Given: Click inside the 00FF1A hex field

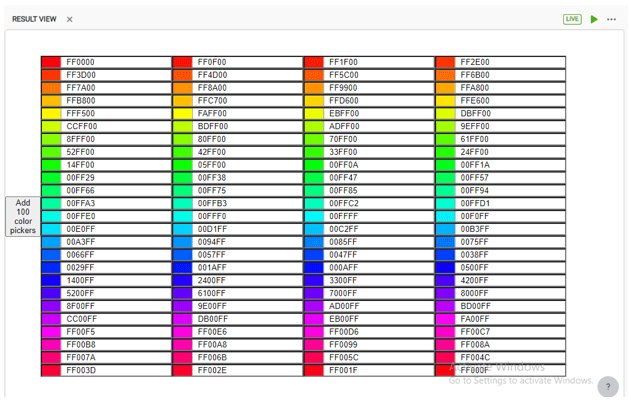Looking at the screenshot, I should pos(511,165).
